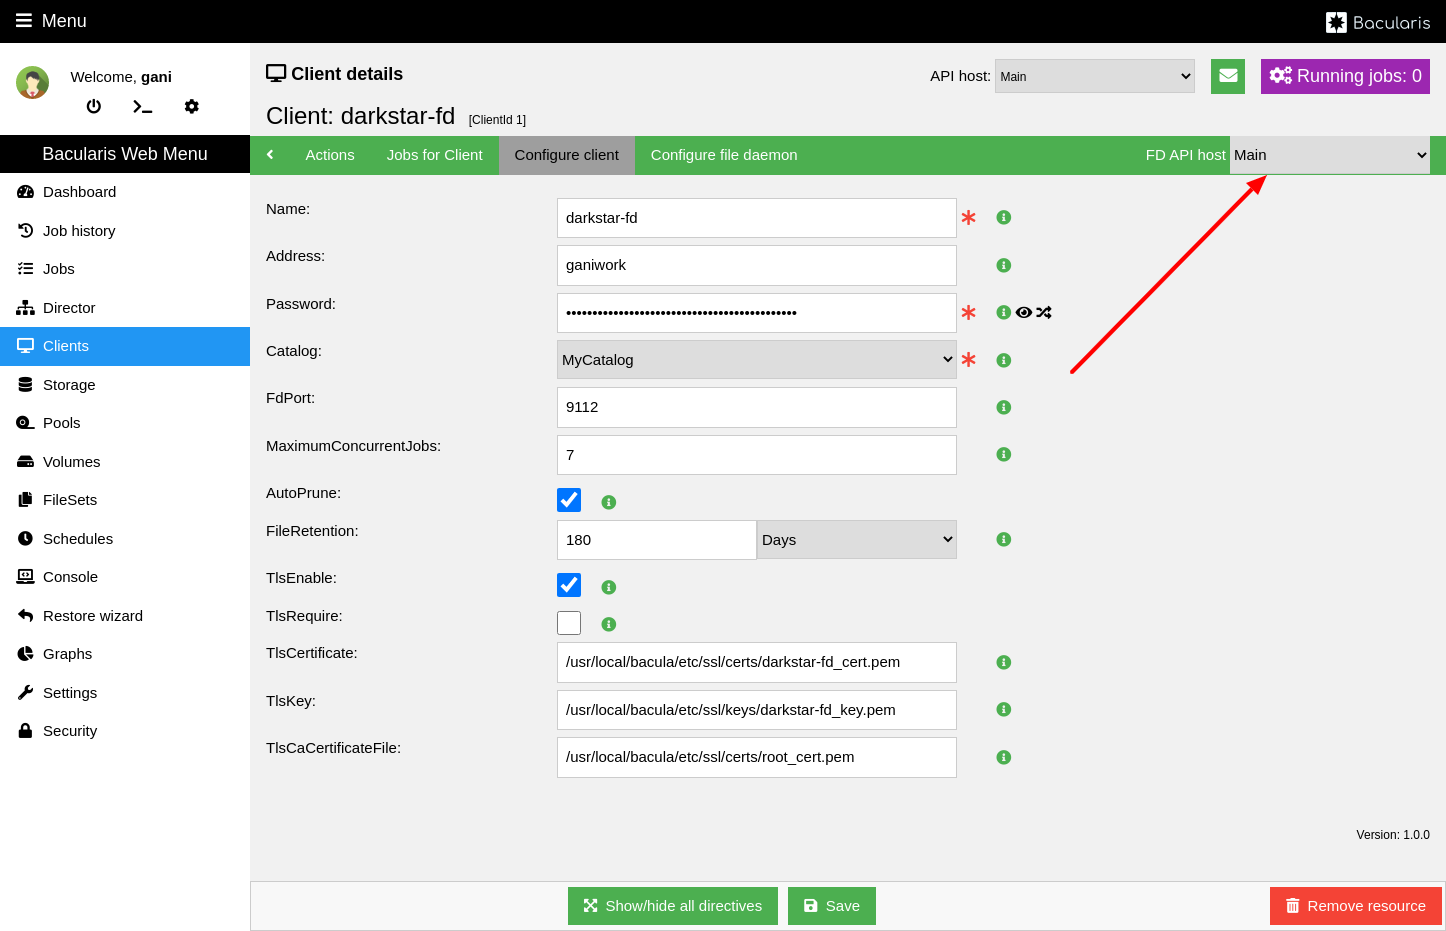Image resolution: width=1446 pixels, height=931 pixels.
Task: Open Volumes in sidebar
Action: click(x=125, y=462)
